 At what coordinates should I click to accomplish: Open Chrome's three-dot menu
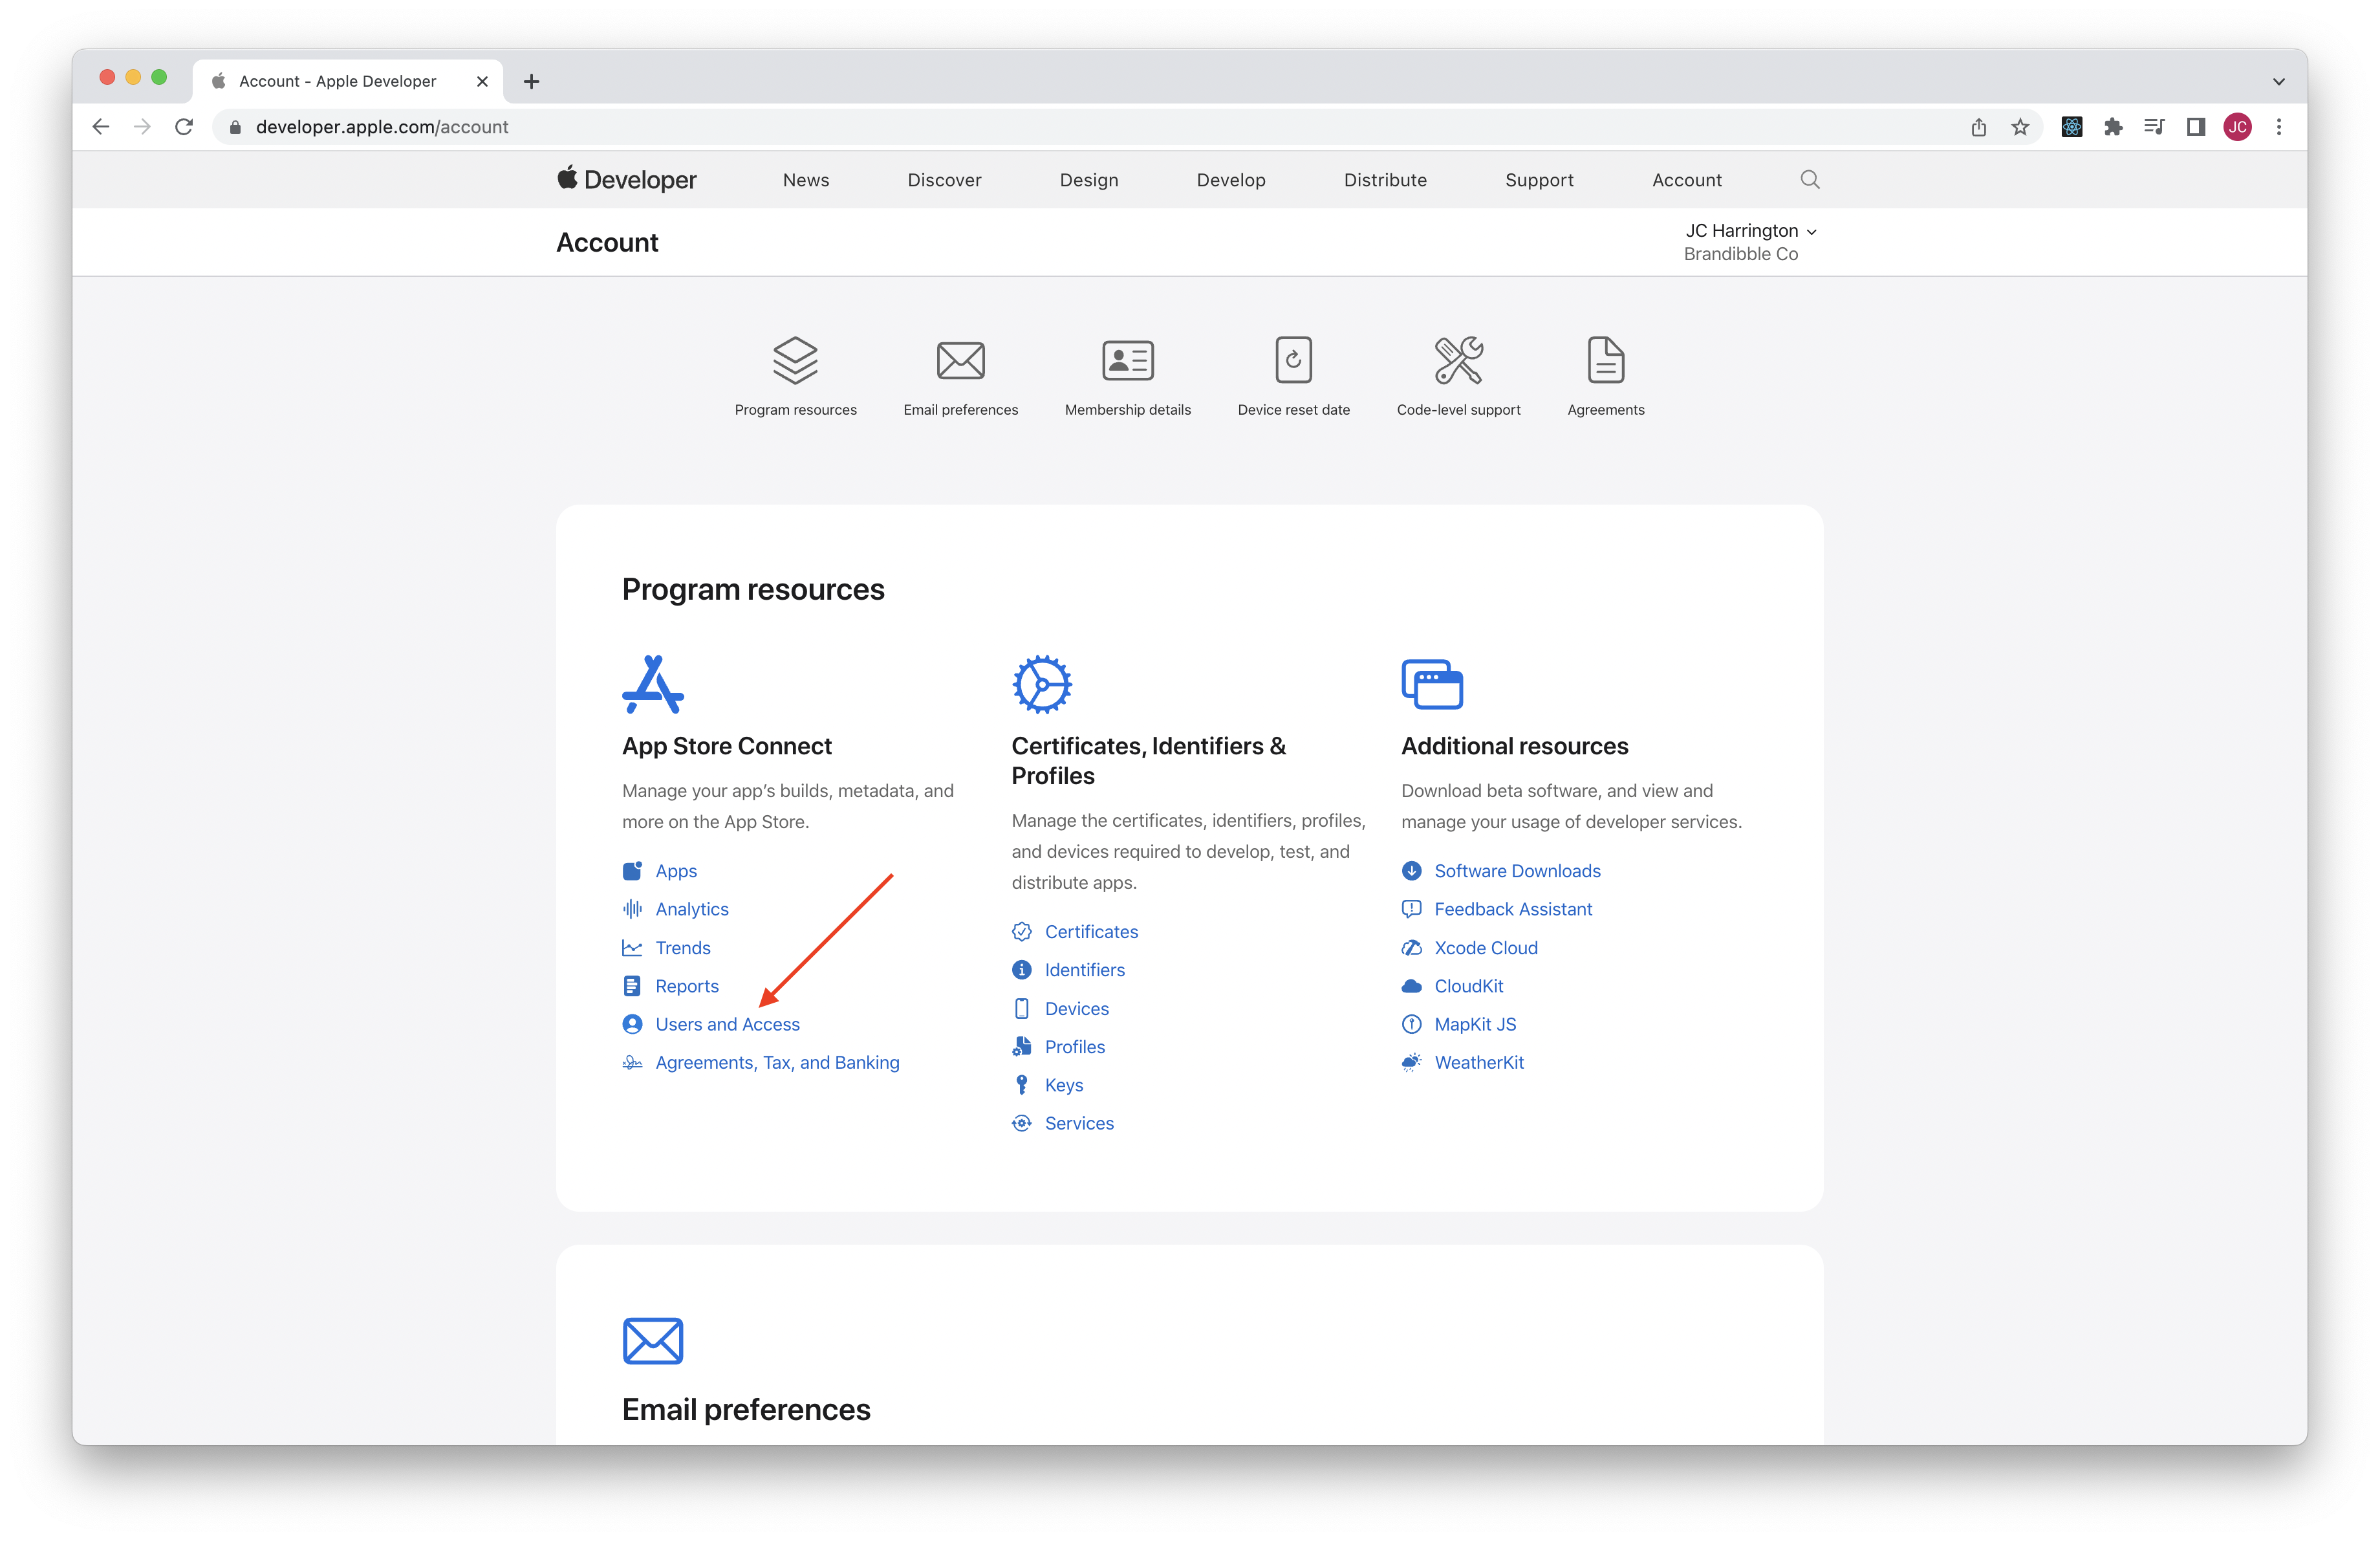2279,126
